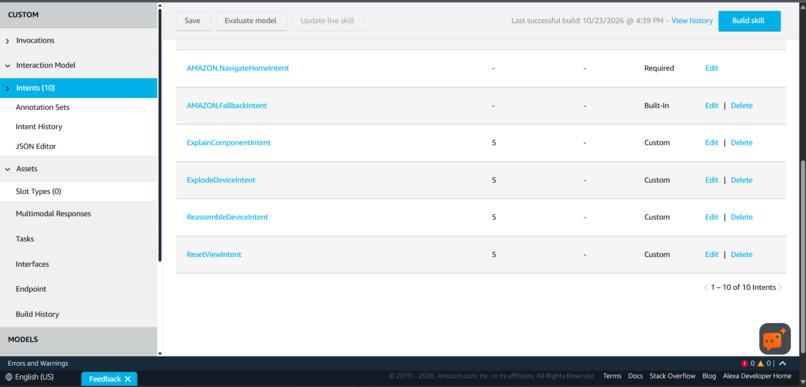The height and width of the screenshot is (387, 806).
Task: Edit AMAZON.FallbackIntent
Action: click(711, 105)
